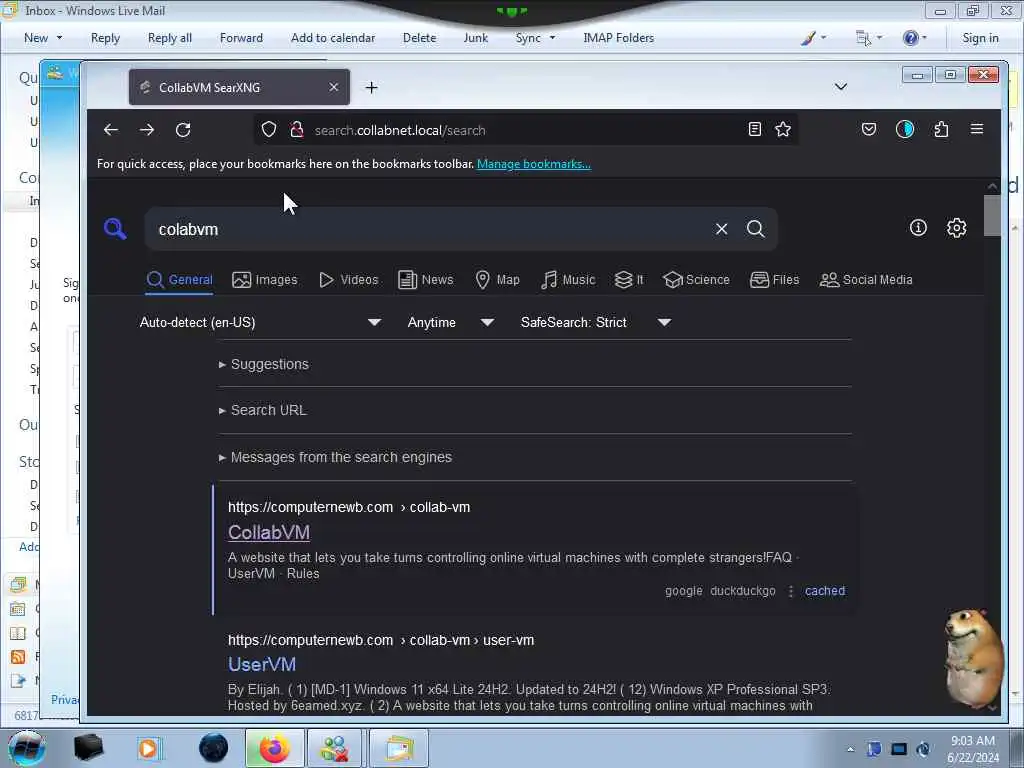Screen dimensions: 1024x768
Task: Click Junk in Windows Live Mail toolbar
Action: point(475,38)
